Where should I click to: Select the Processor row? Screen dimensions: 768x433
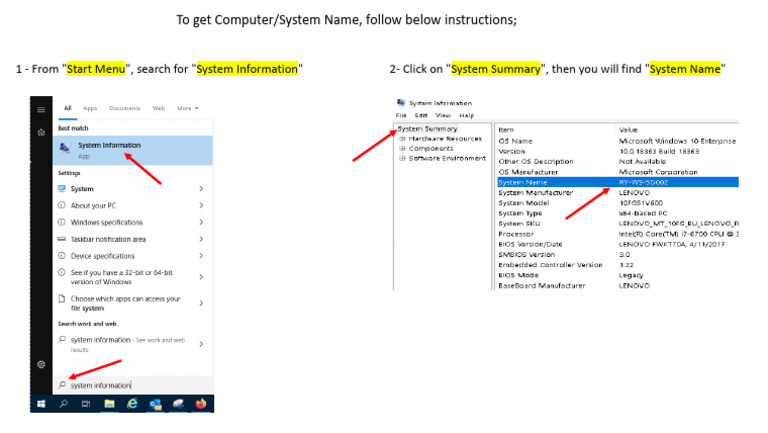618,234
